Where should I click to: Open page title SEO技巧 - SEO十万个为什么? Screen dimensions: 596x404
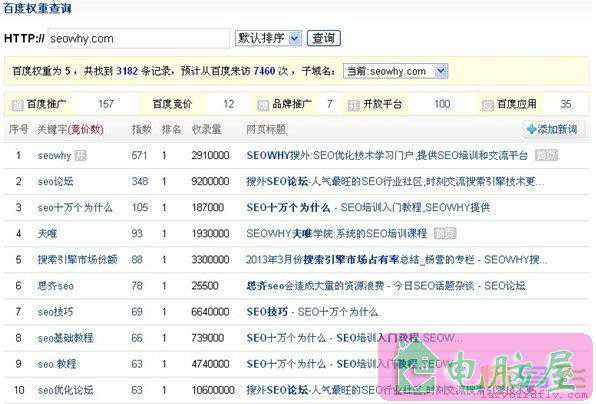[312, 312]
